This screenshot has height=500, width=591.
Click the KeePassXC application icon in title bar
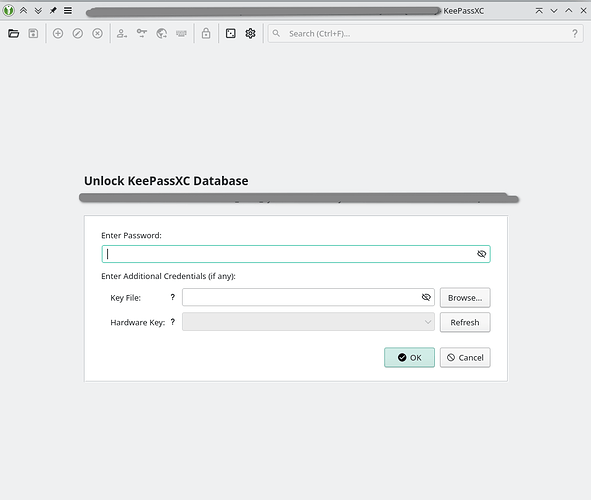point(8,11)
